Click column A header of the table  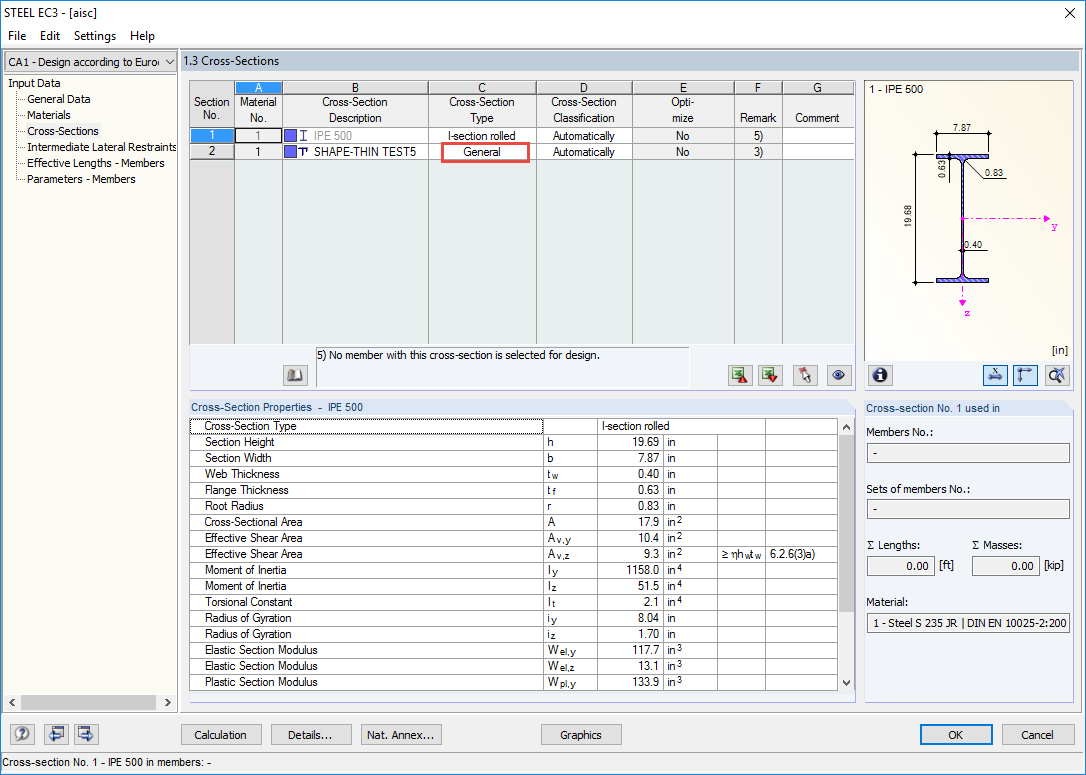[x=258, y=87]
